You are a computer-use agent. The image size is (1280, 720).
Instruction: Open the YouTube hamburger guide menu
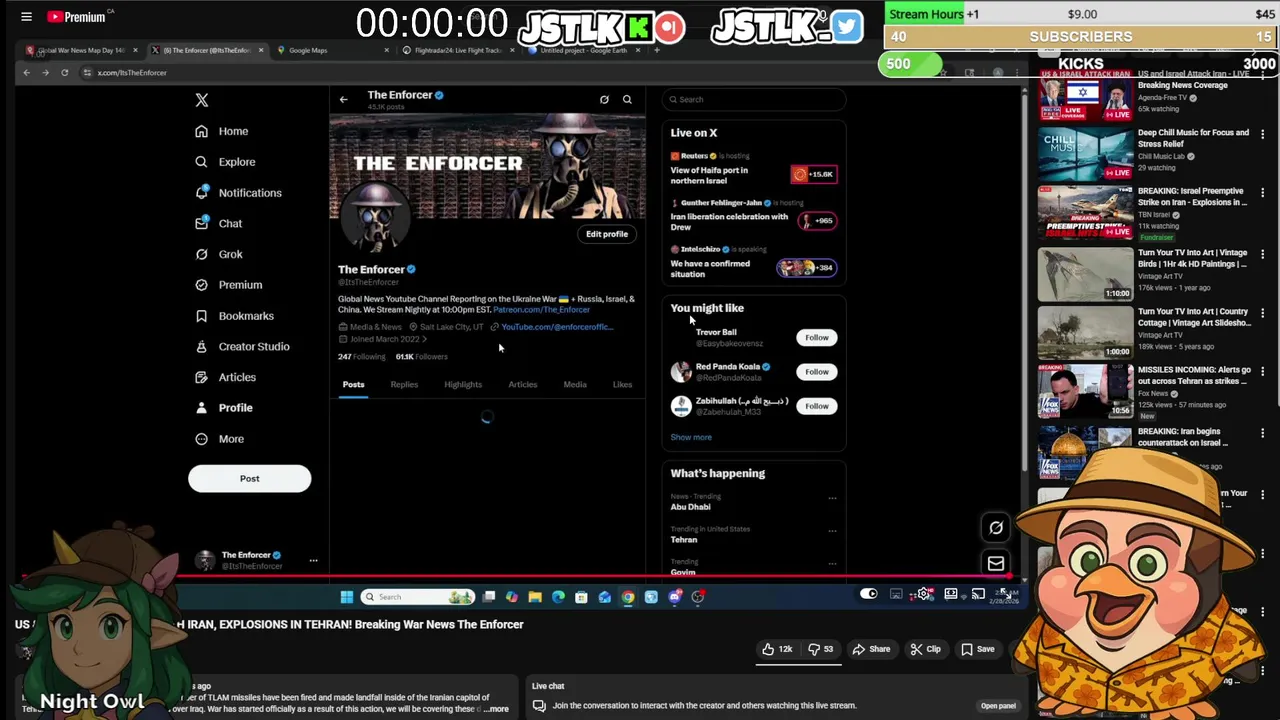tap(26, 17)
